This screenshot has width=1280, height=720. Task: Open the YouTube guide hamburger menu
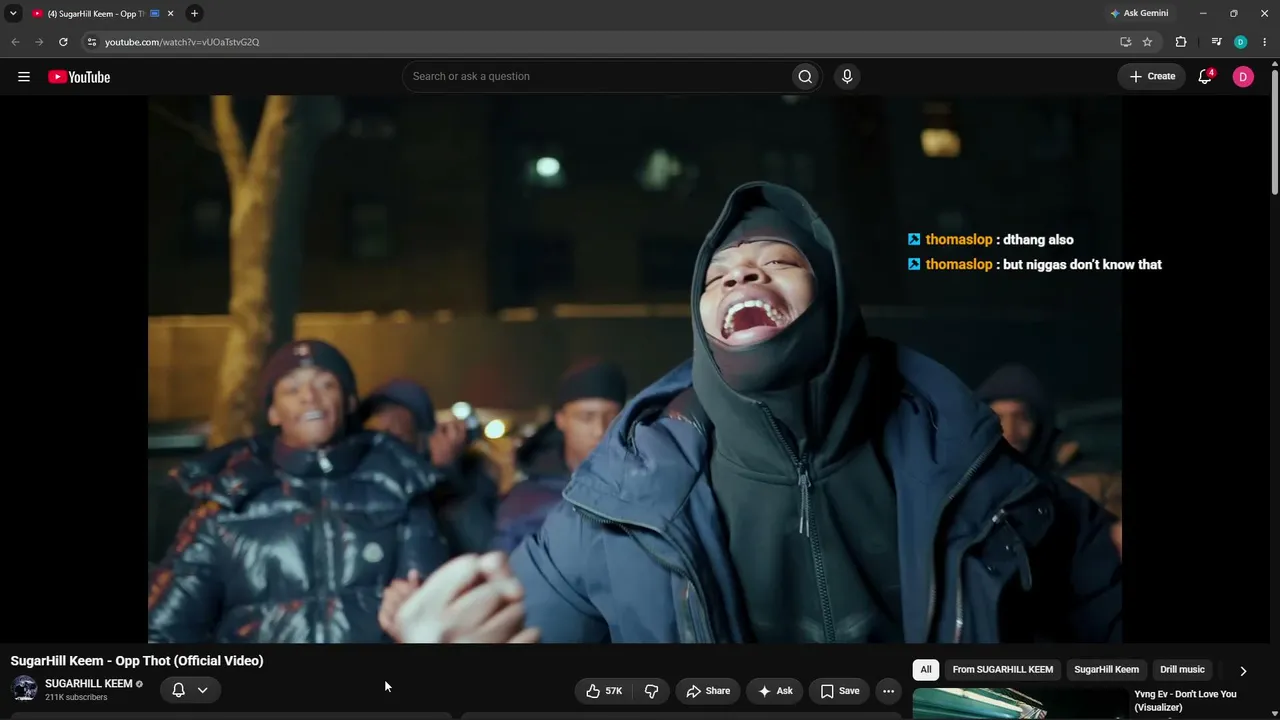pos(24,77)
